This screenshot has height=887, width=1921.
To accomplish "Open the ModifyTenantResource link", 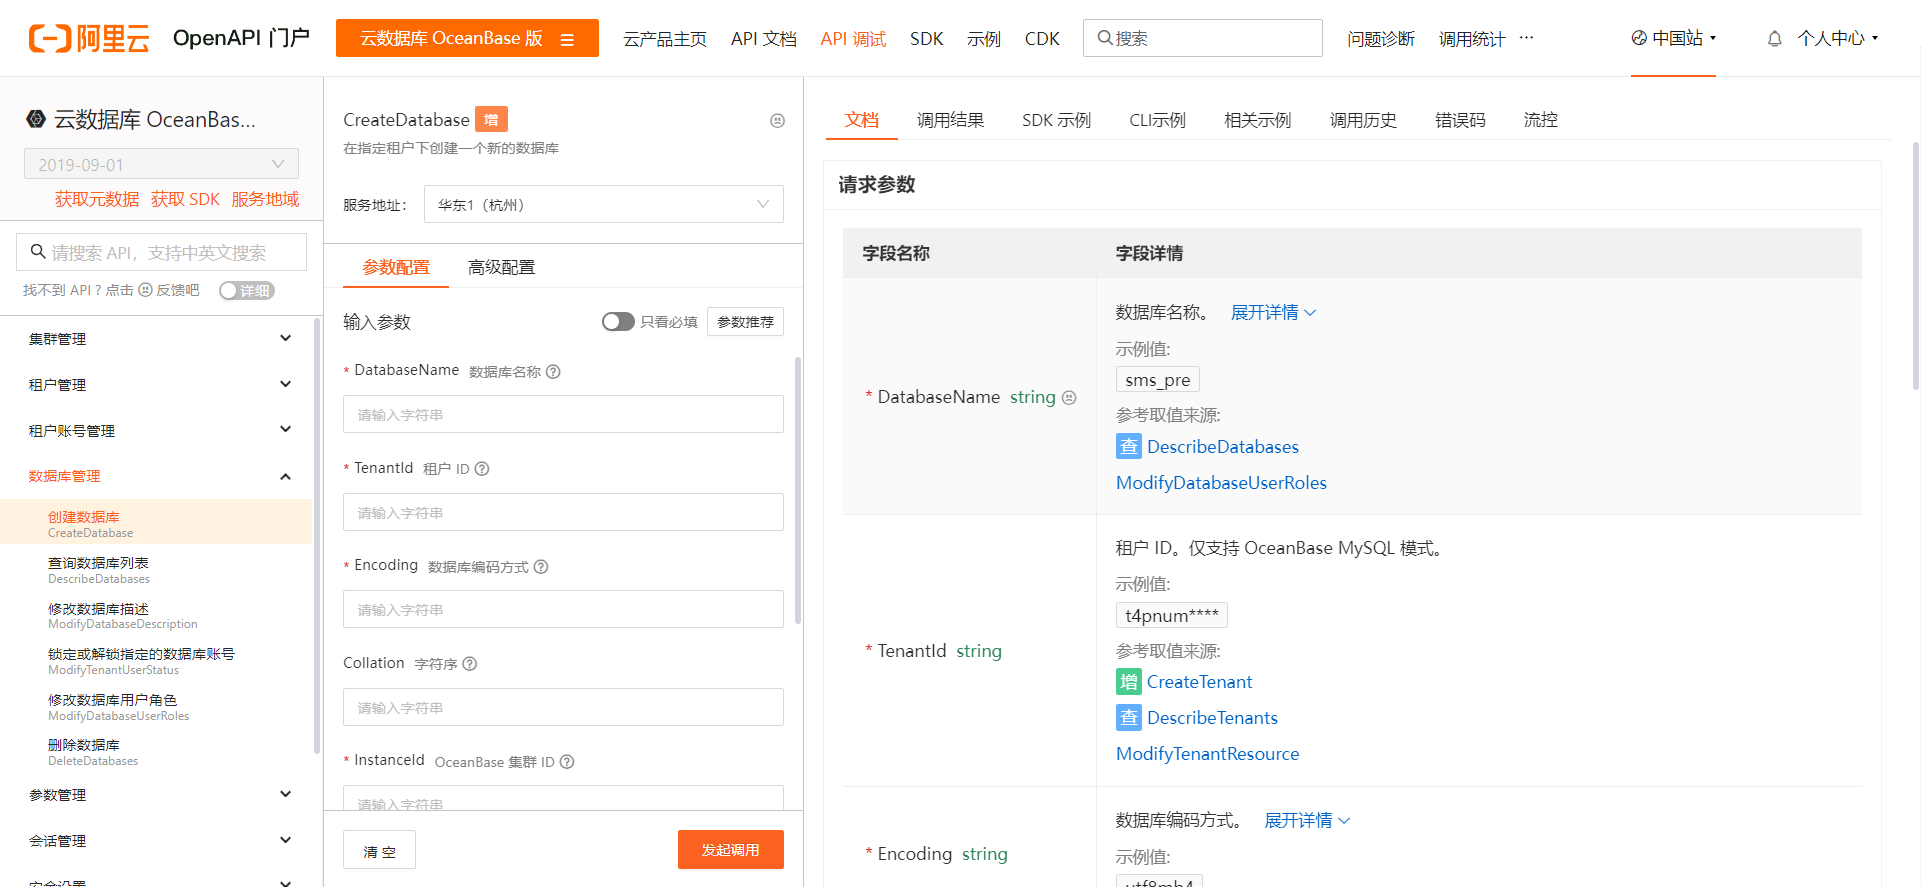I will [1207, 754].
